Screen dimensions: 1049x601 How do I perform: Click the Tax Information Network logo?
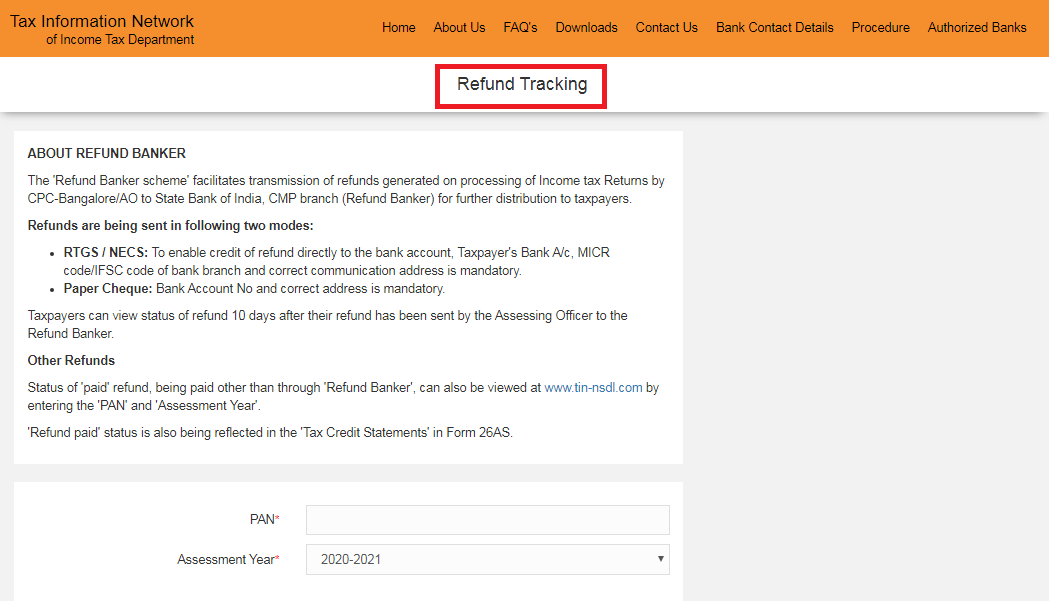101,20
